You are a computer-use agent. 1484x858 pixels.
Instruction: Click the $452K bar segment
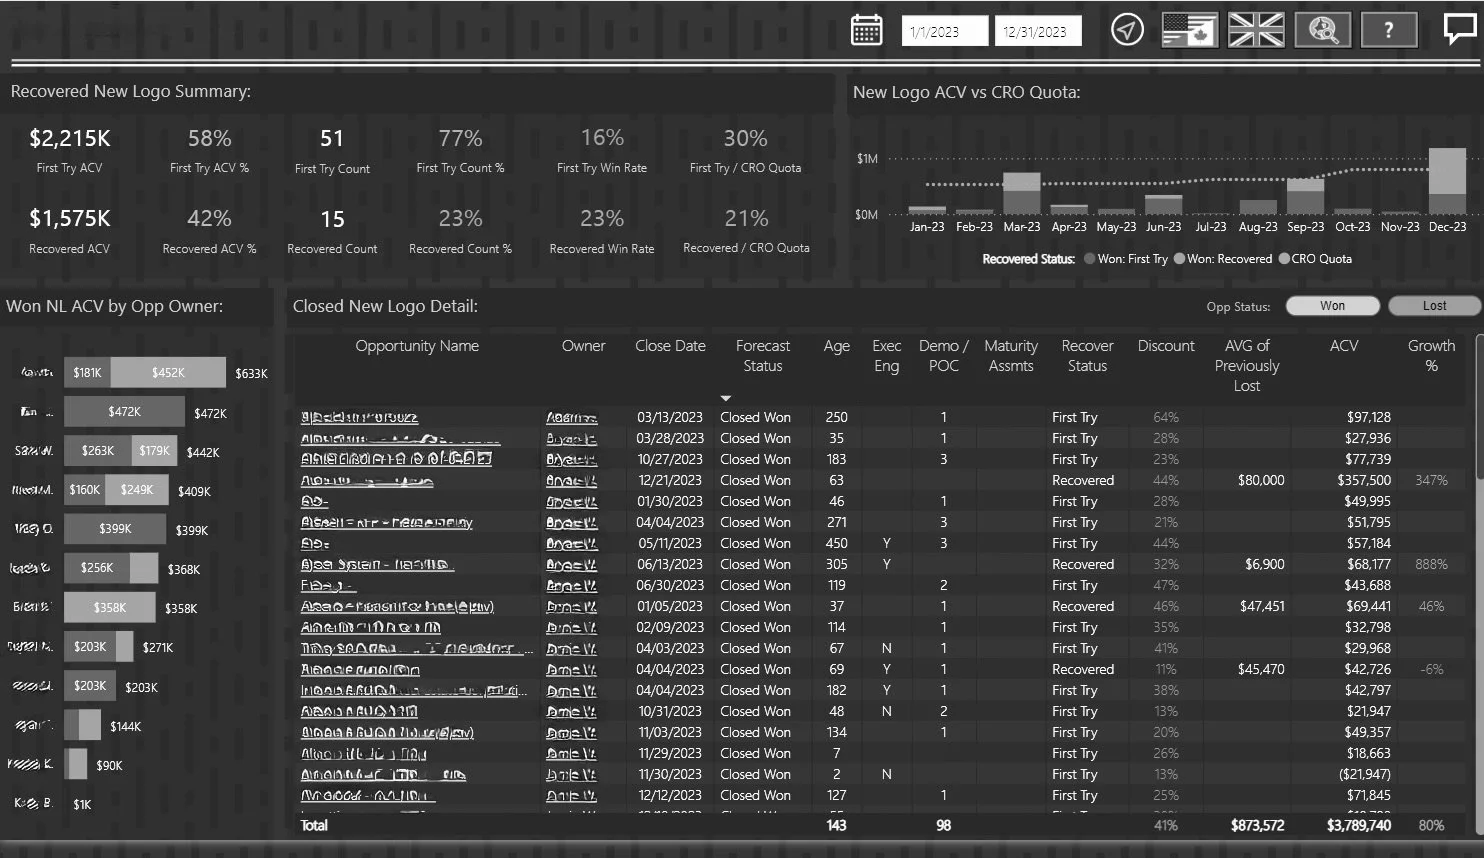pos(168,373)
